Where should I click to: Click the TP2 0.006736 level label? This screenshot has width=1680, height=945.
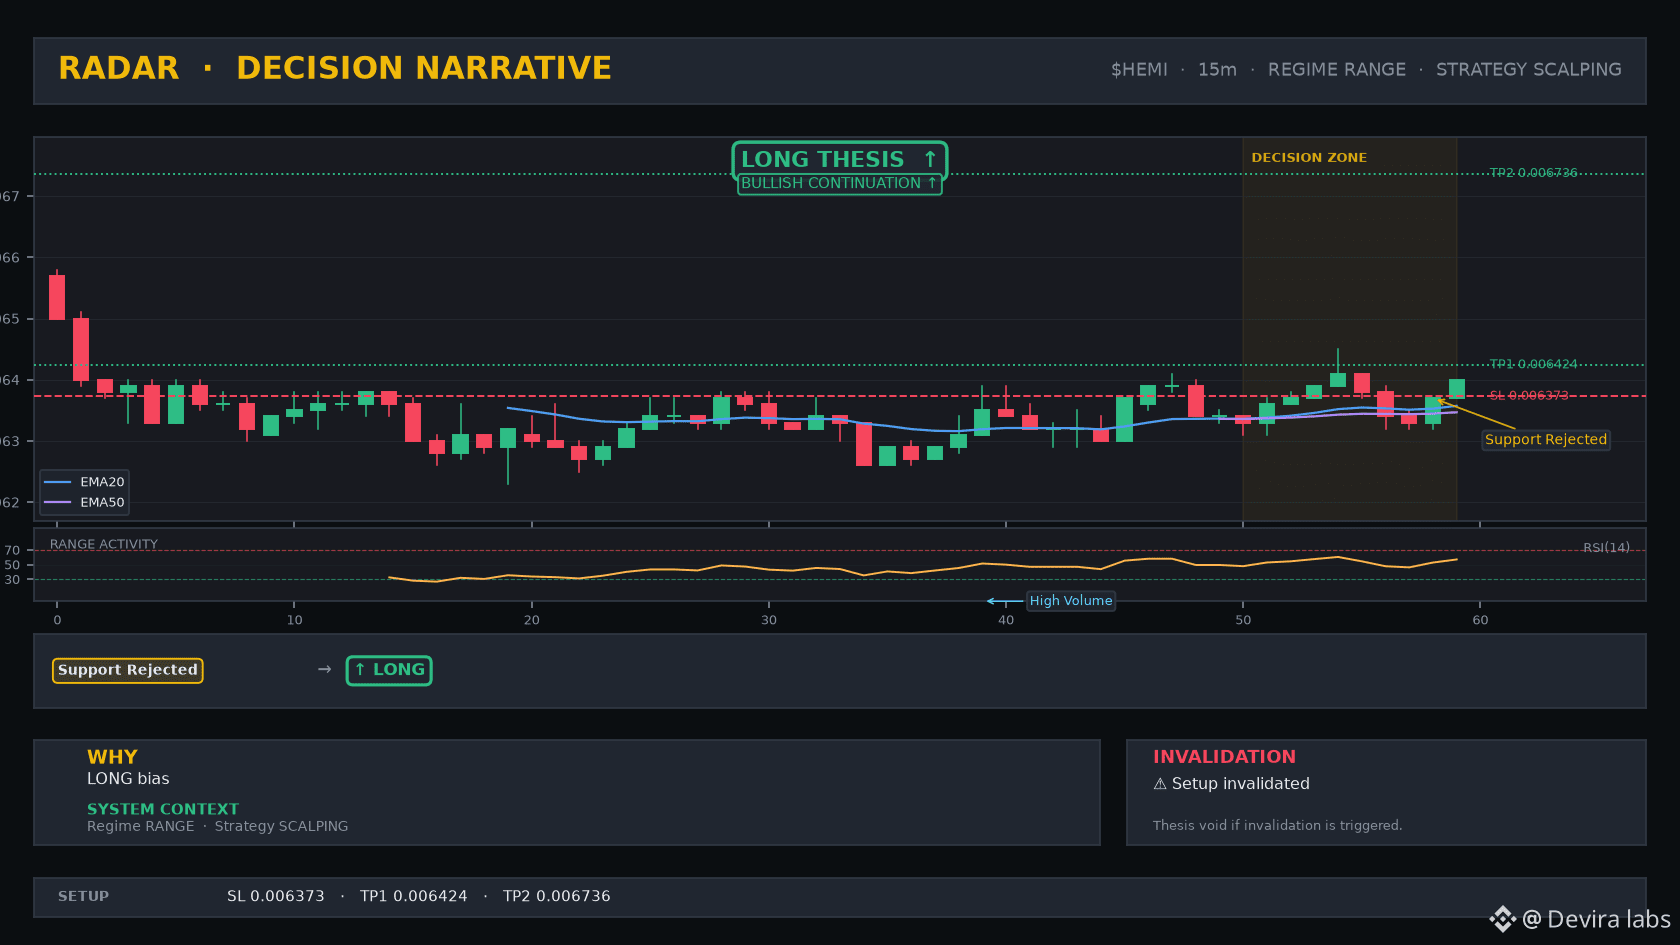pos(1533,173)
